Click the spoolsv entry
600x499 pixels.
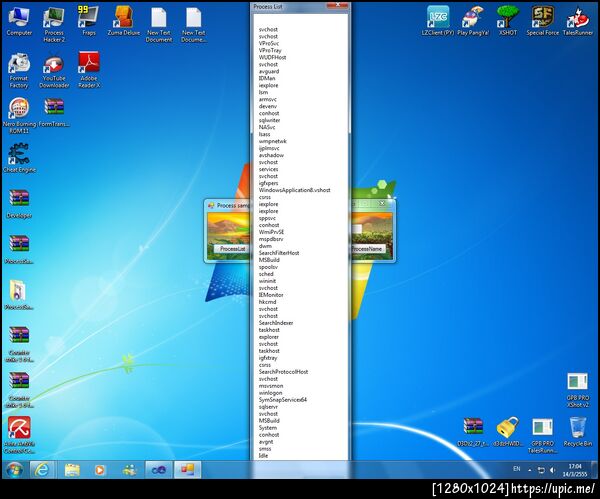click(x=268, y=267)
